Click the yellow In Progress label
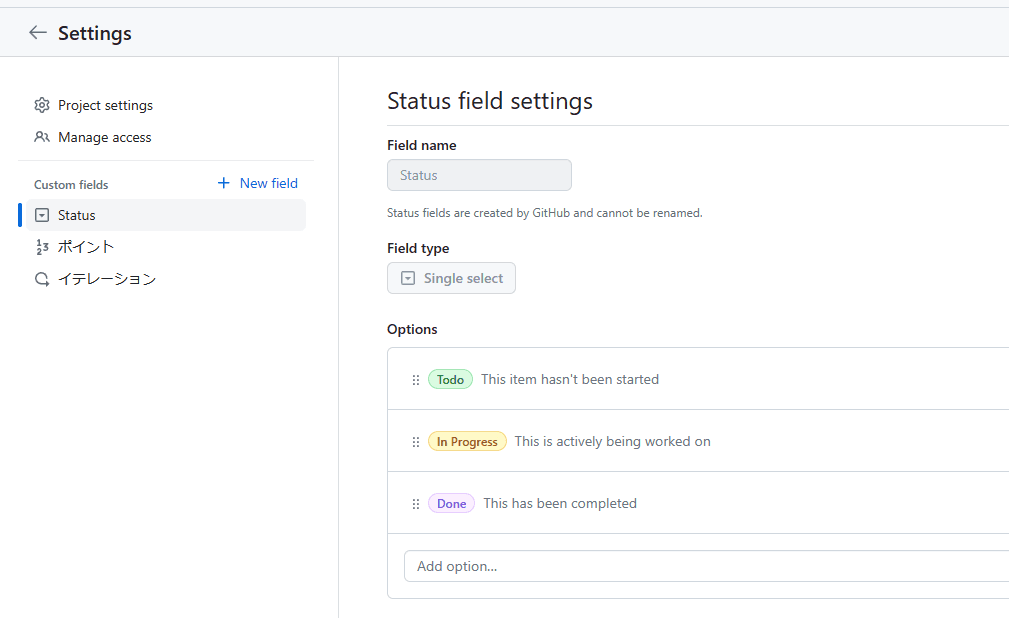The height and width of the screenshot is (618, 1009). [x=467, y=442]
